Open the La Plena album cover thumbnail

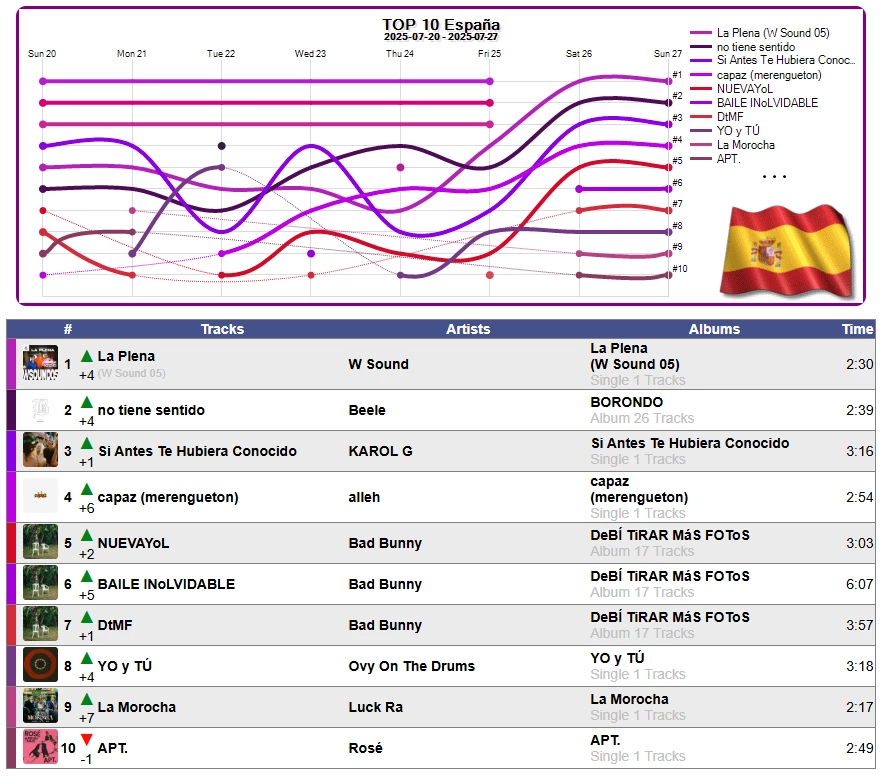(40, 363)
